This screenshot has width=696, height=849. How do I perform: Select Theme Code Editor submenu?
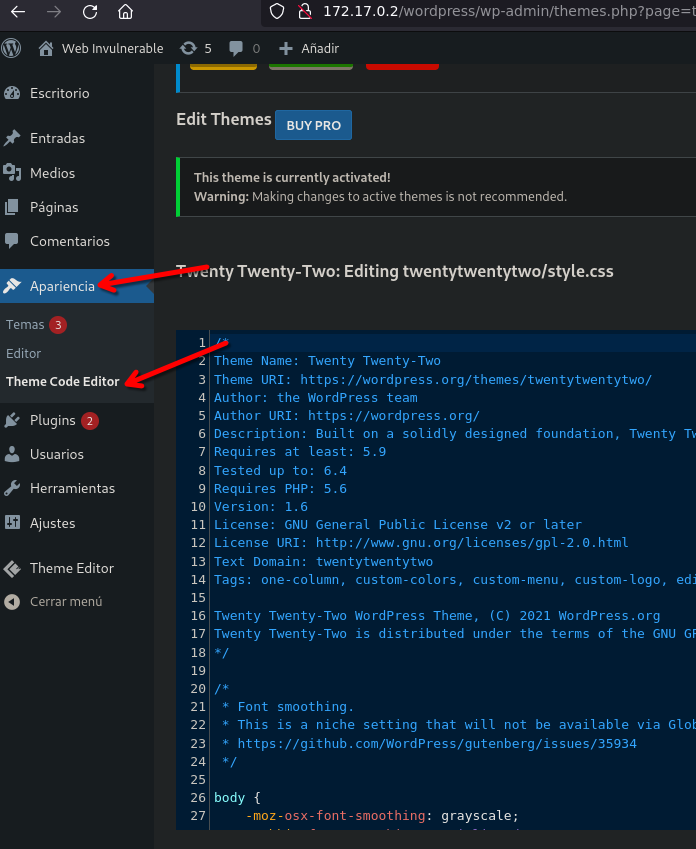tap(62, 381)
